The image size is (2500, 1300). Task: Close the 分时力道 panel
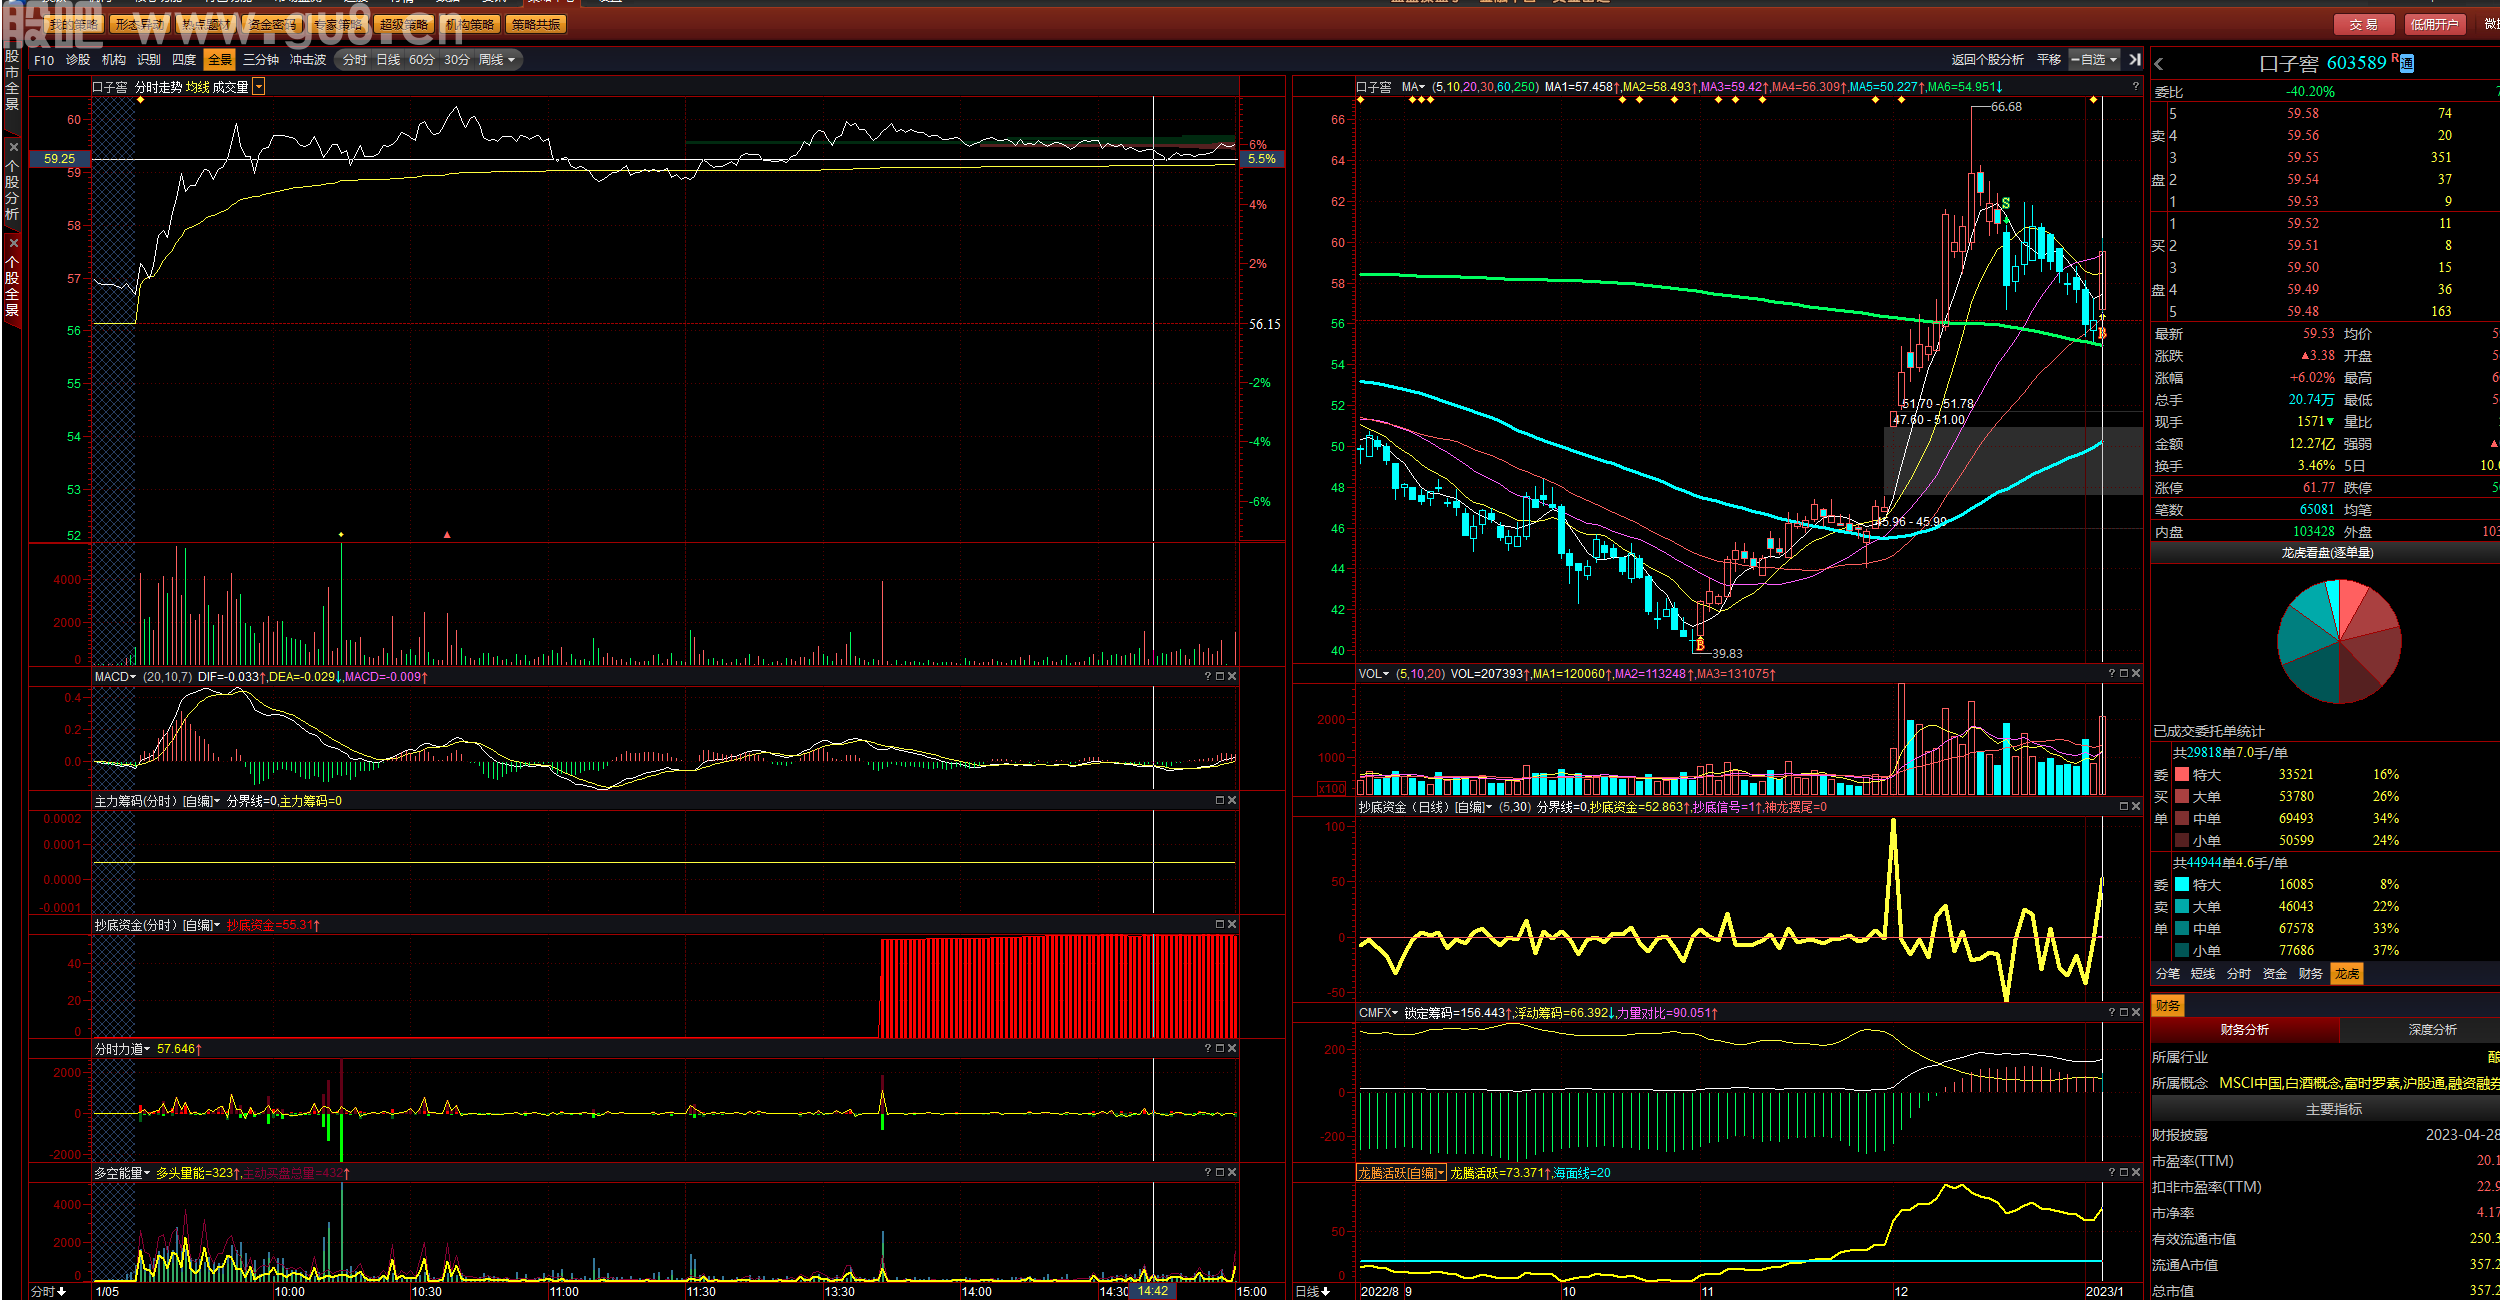coord(1232,1049)
